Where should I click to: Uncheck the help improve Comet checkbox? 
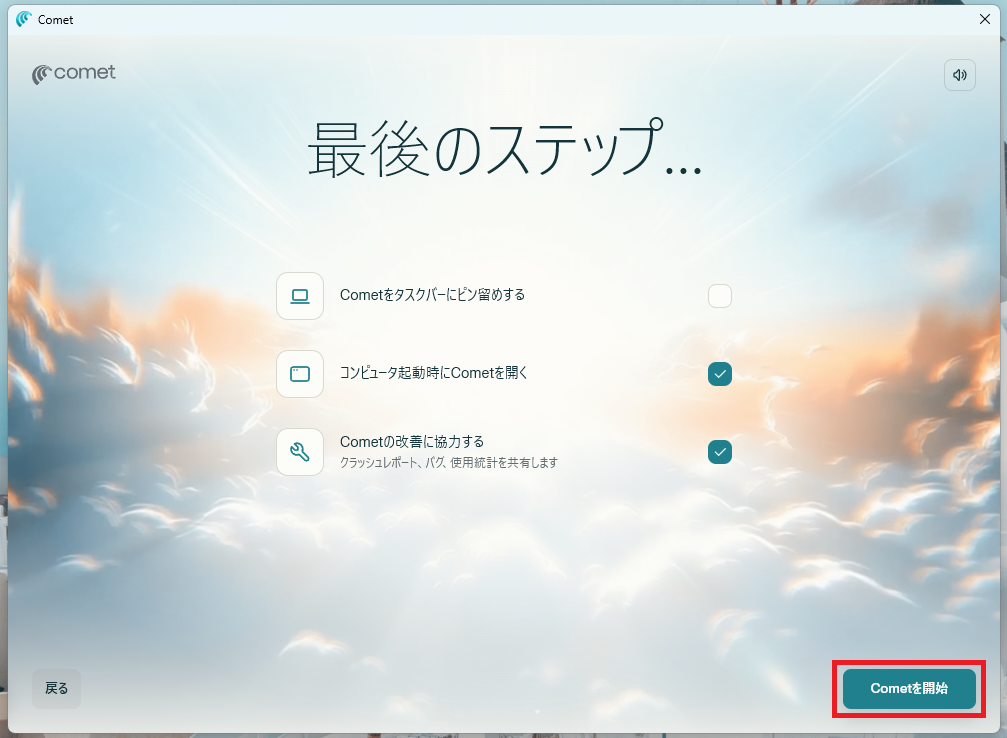click(720, 452)
